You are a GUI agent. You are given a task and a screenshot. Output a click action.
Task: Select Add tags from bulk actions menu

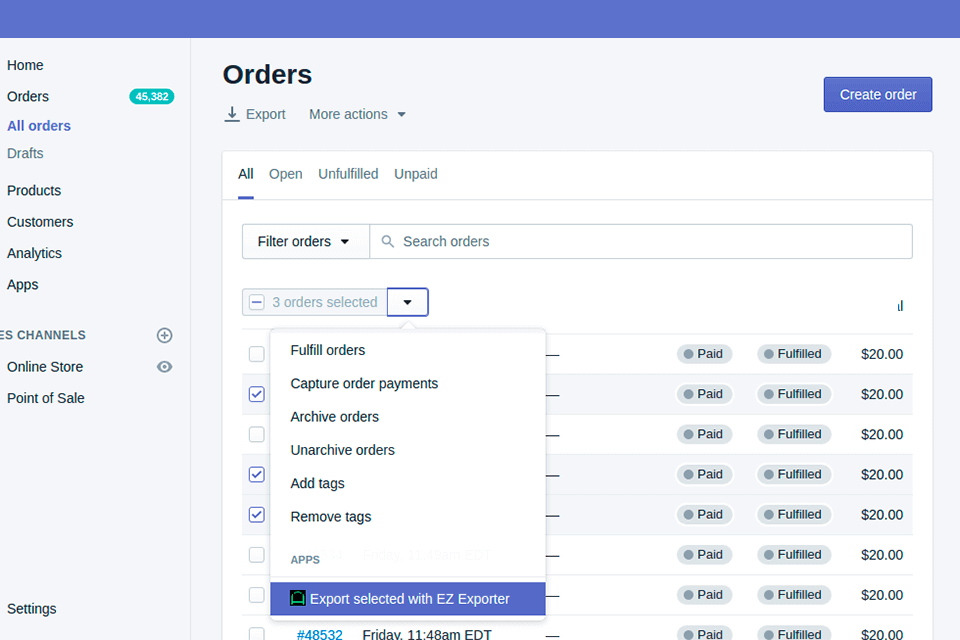(318, 483)
